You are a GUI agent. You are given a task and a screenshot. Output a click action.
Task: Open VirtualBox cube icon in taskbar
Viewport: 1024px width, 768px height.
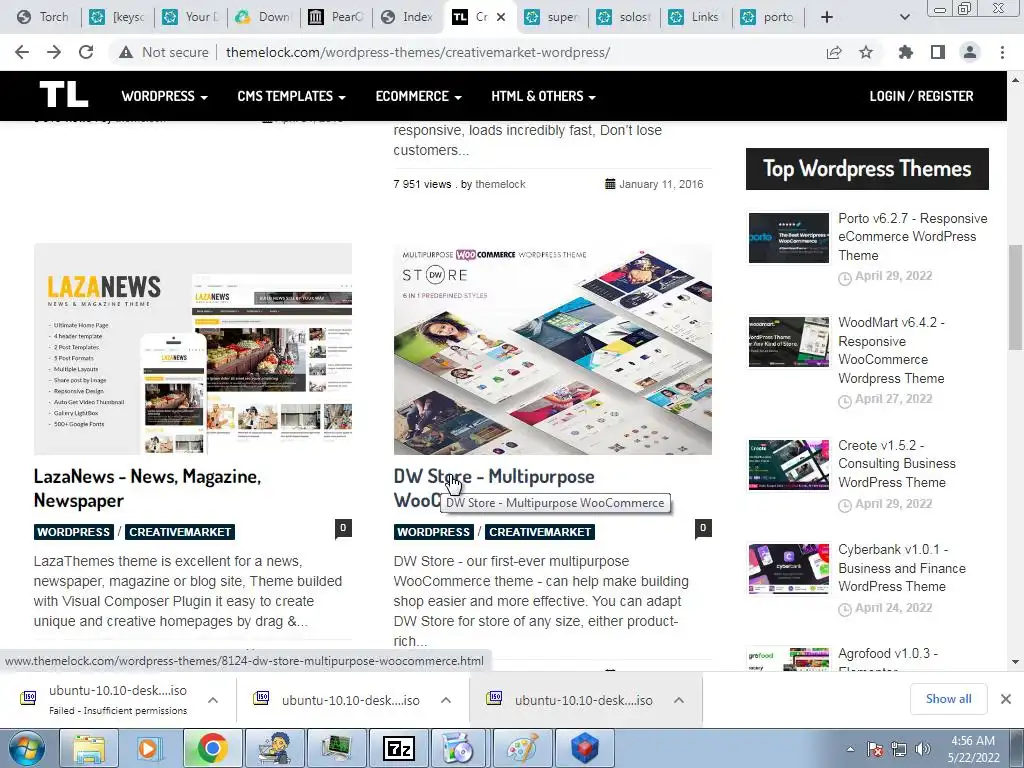click(584, 748)
